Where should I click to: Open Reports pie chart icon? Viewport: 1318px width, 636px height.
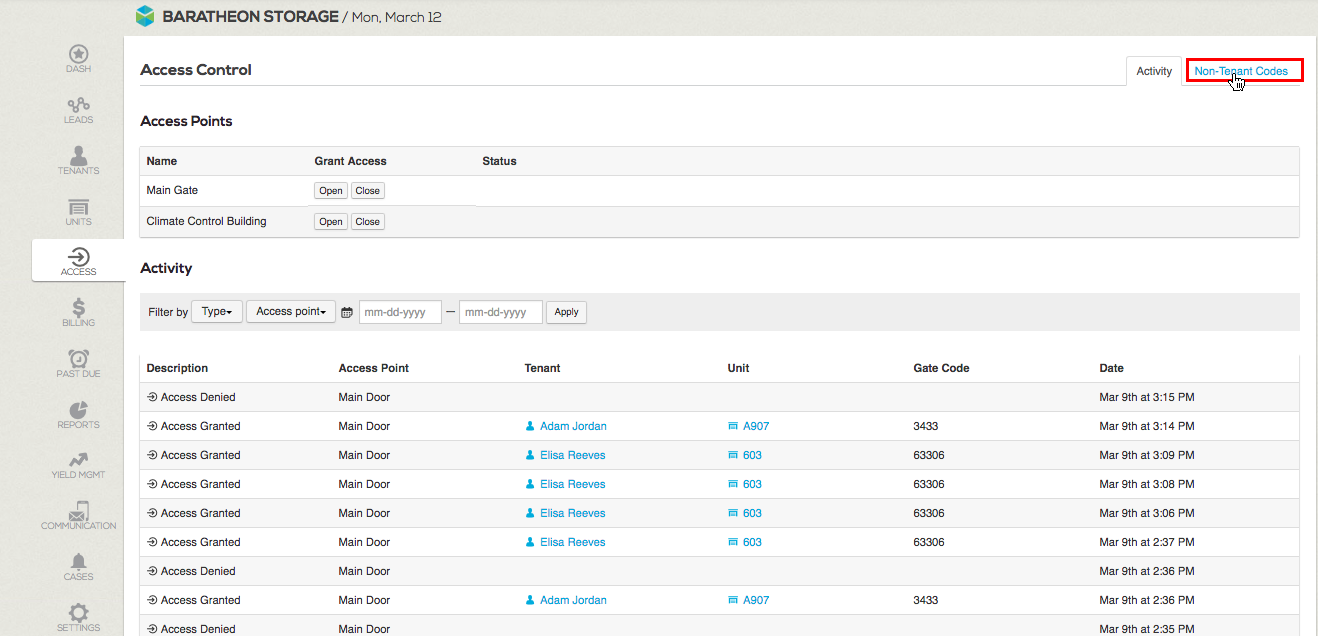tap(78, 411)
